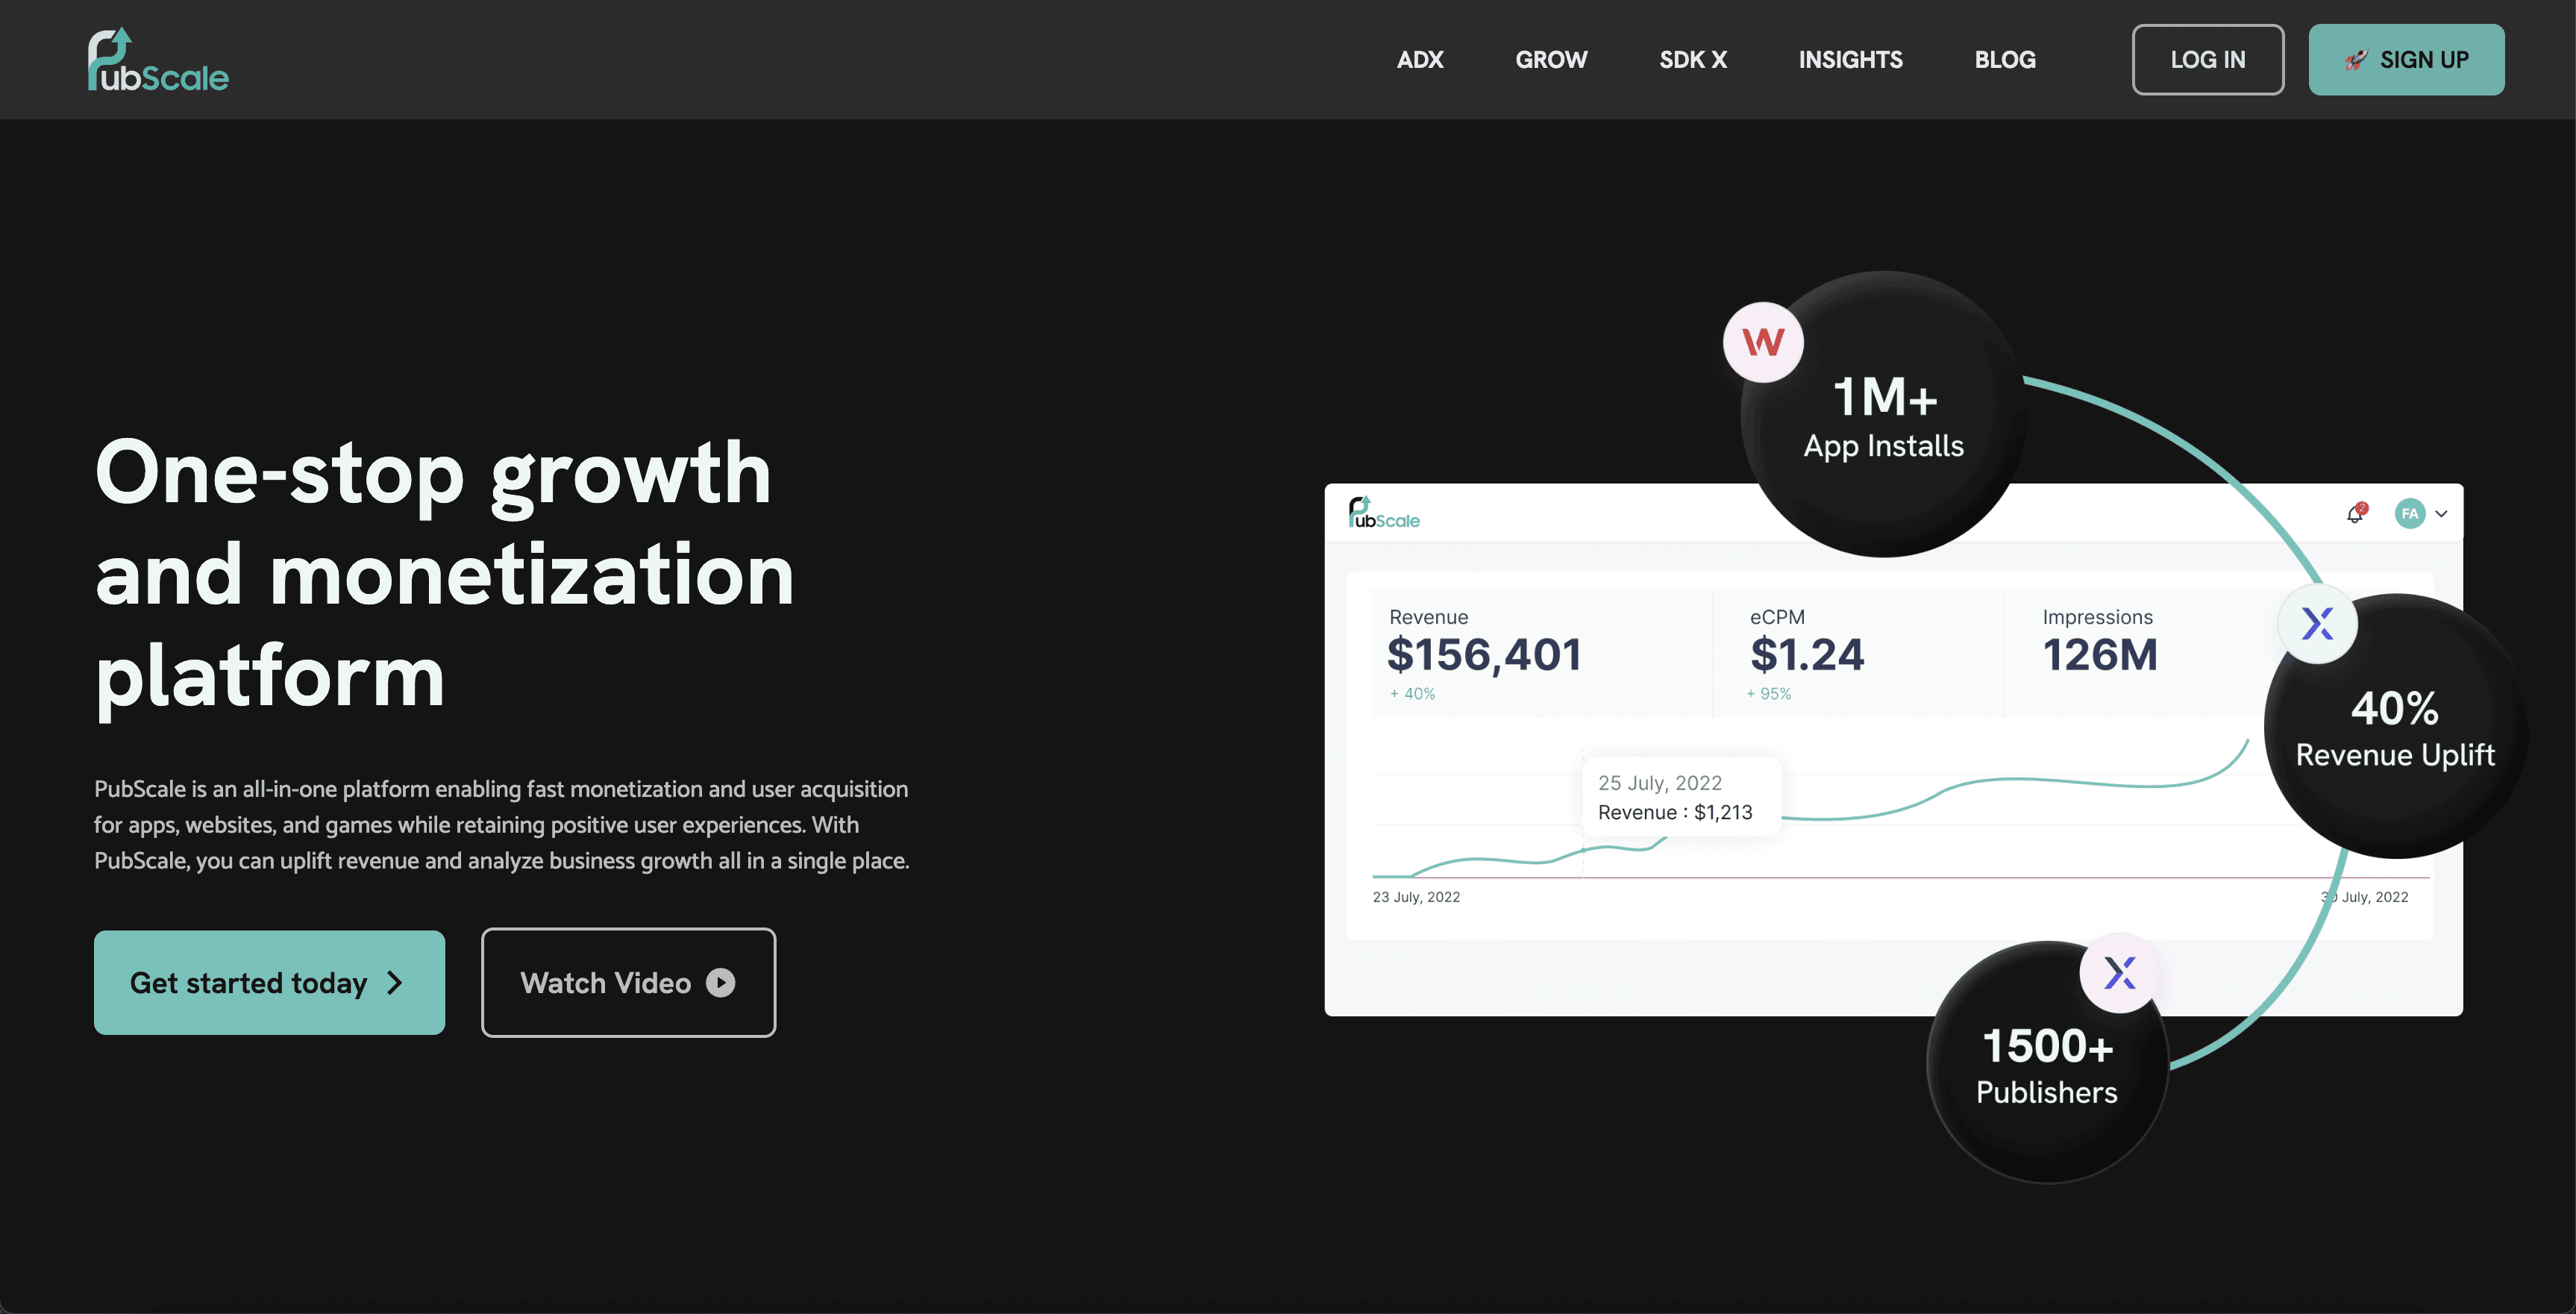Click the FA avatar in the dashboard

click(x=2410, y=513)
